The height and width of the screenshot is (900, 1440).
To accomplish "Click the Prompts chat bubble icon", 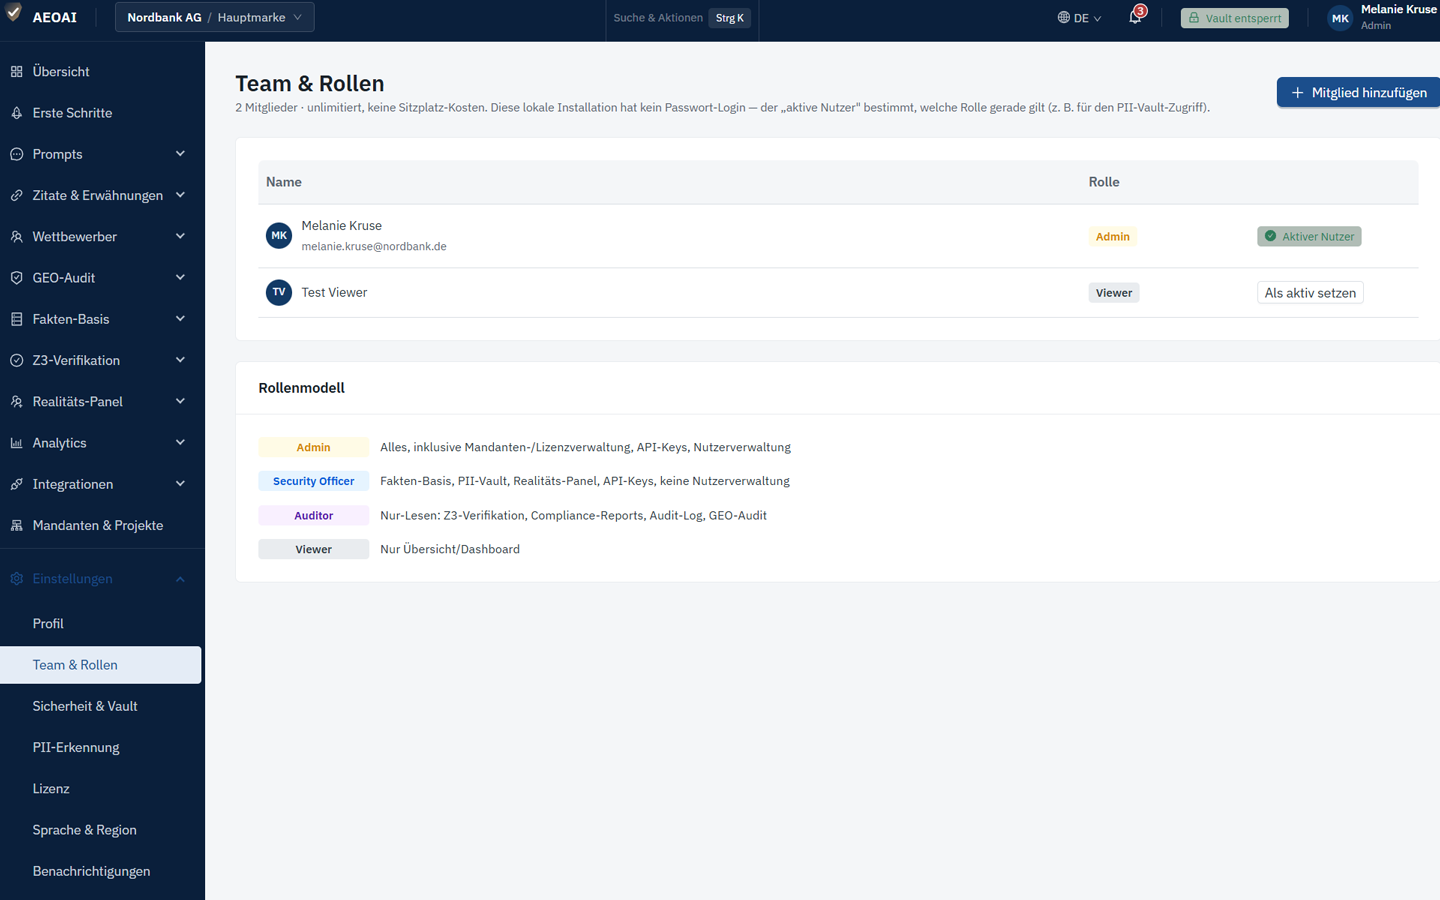I will pyautogui.click(x=16, y=154).
